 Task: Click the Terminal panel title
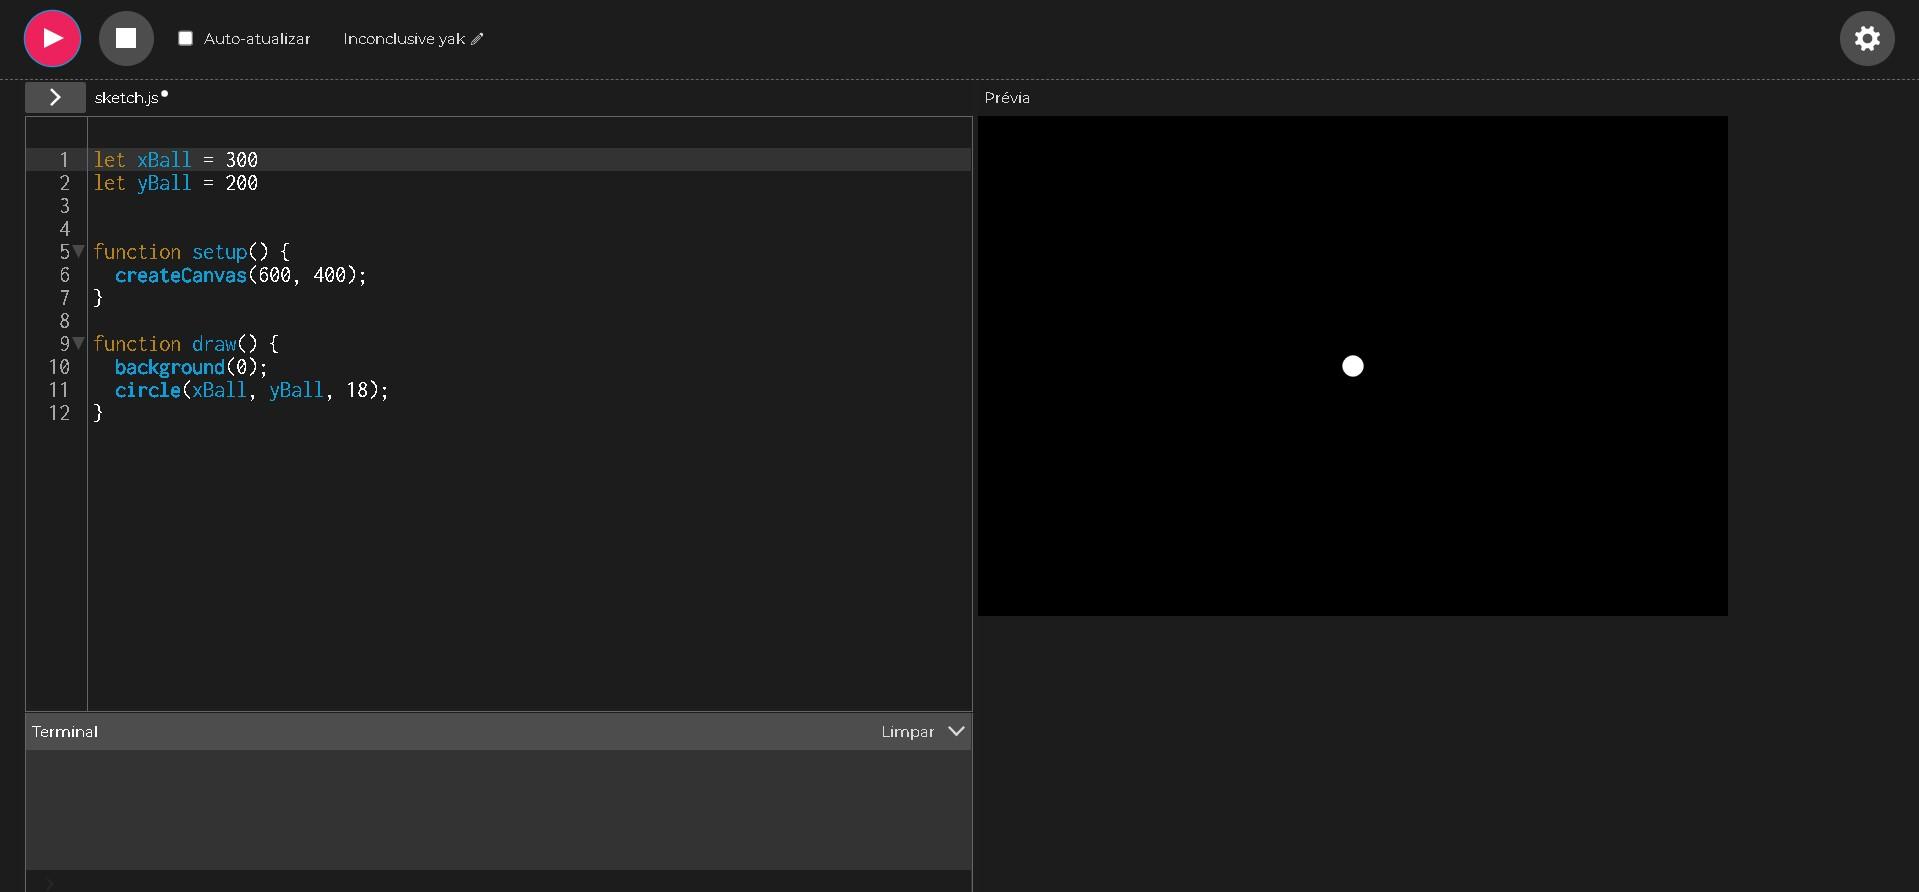click(65, 732)
